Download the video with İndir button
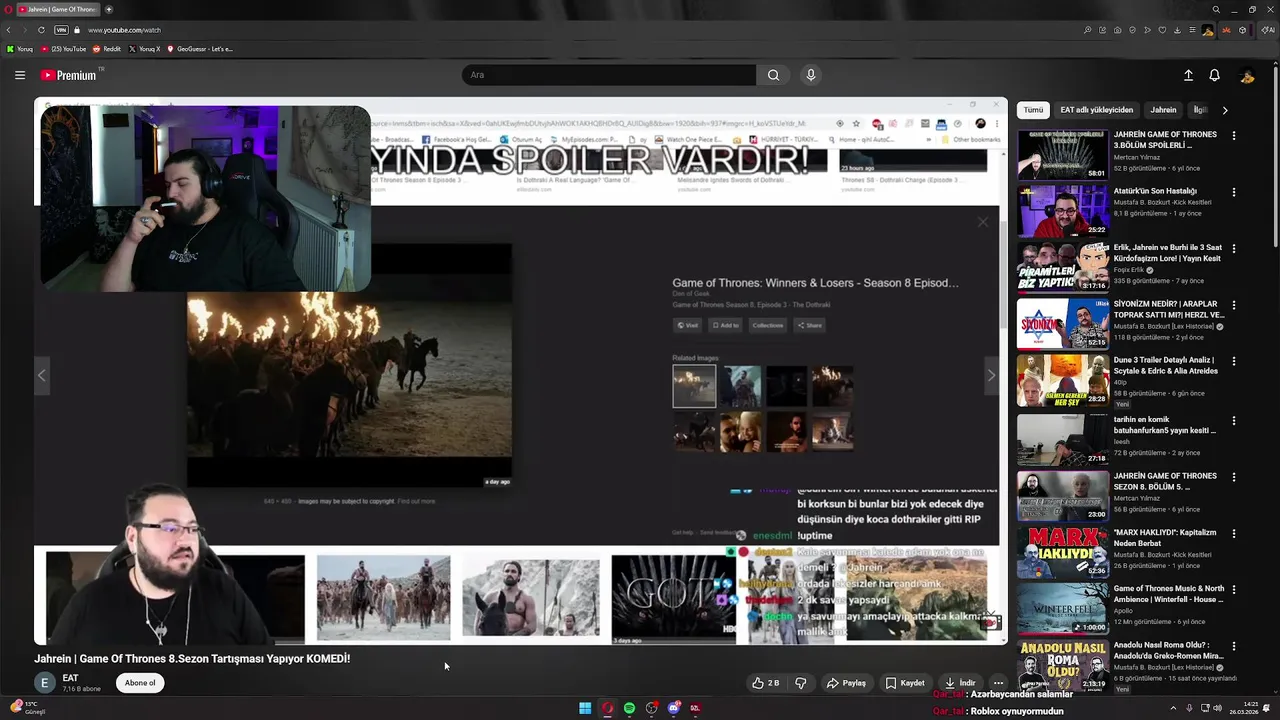 pos(960,683)
